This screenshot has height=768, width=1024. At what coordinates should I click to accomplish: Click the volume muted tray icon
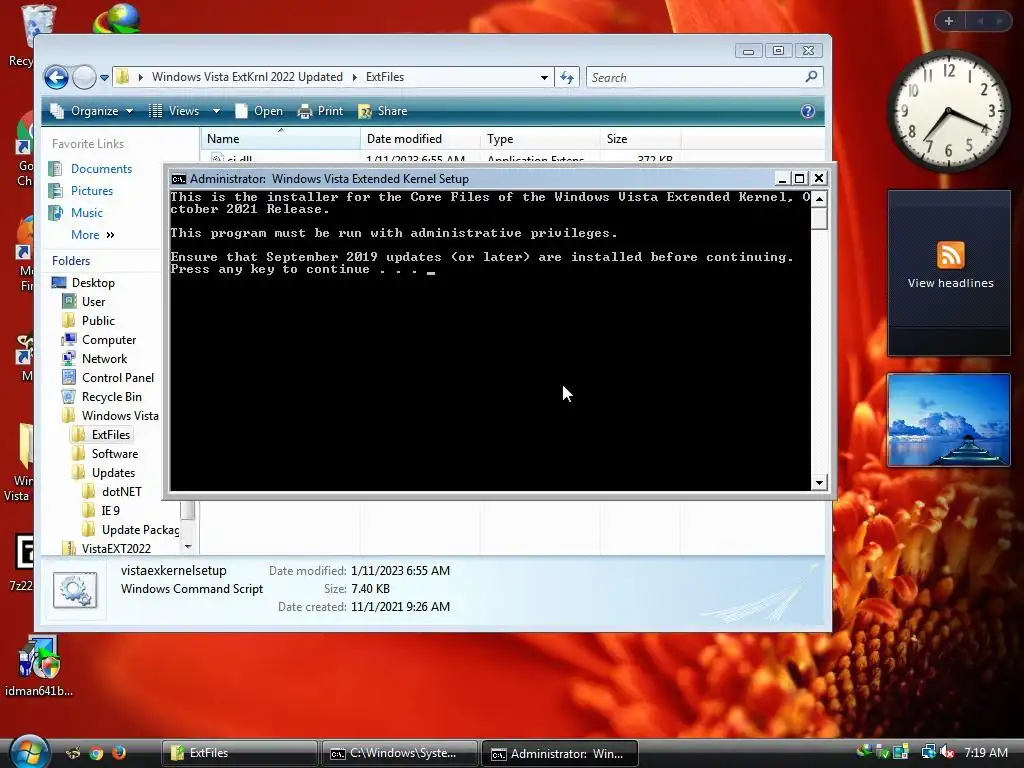948,753
